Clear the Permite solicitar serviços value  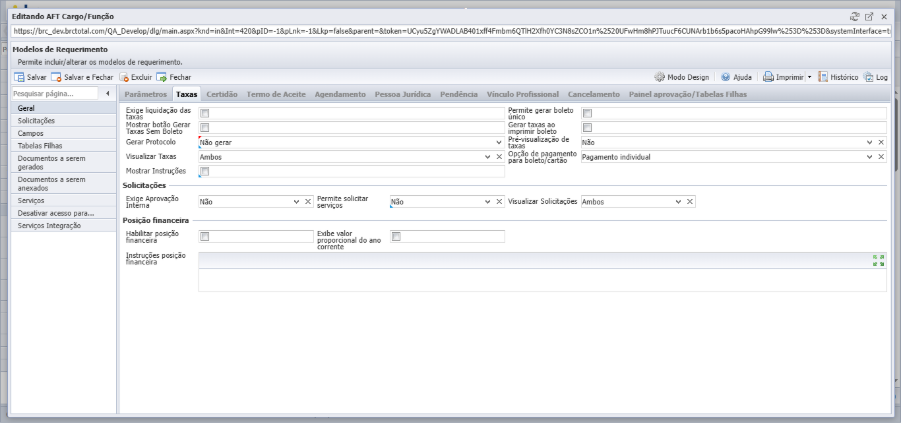point(499,202)
